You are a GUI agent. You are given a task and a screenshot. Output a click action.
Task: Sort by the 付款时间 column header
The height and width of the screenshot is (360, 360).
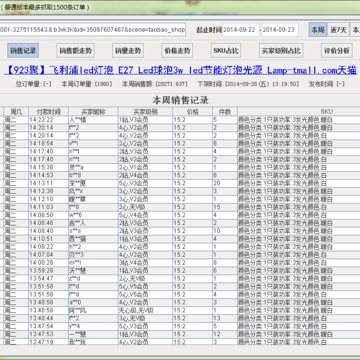(x=48, y=112)
